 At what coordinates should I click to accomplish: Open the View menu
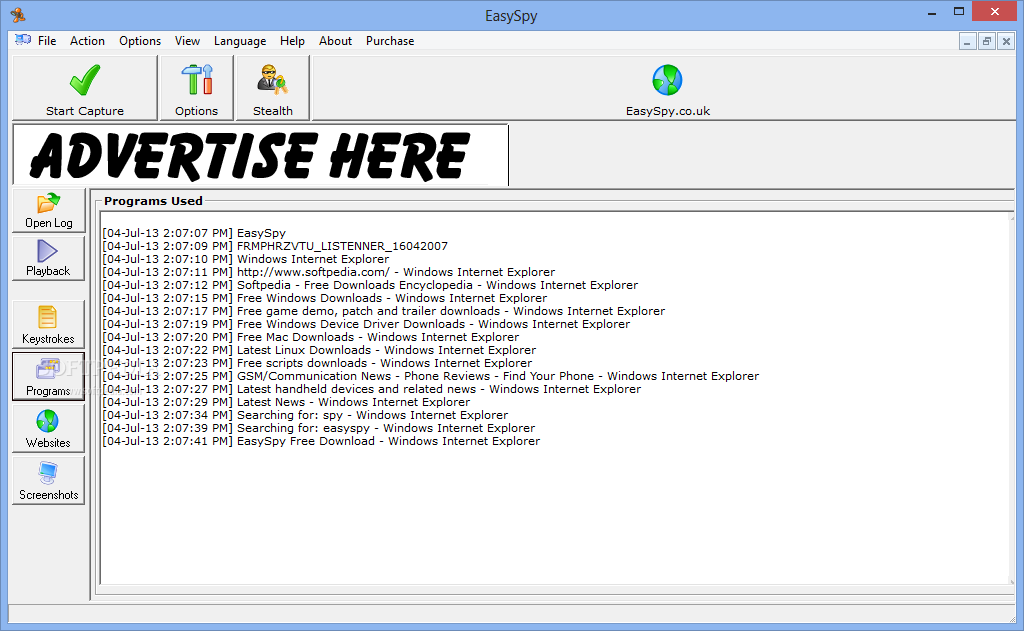(187, 40)
